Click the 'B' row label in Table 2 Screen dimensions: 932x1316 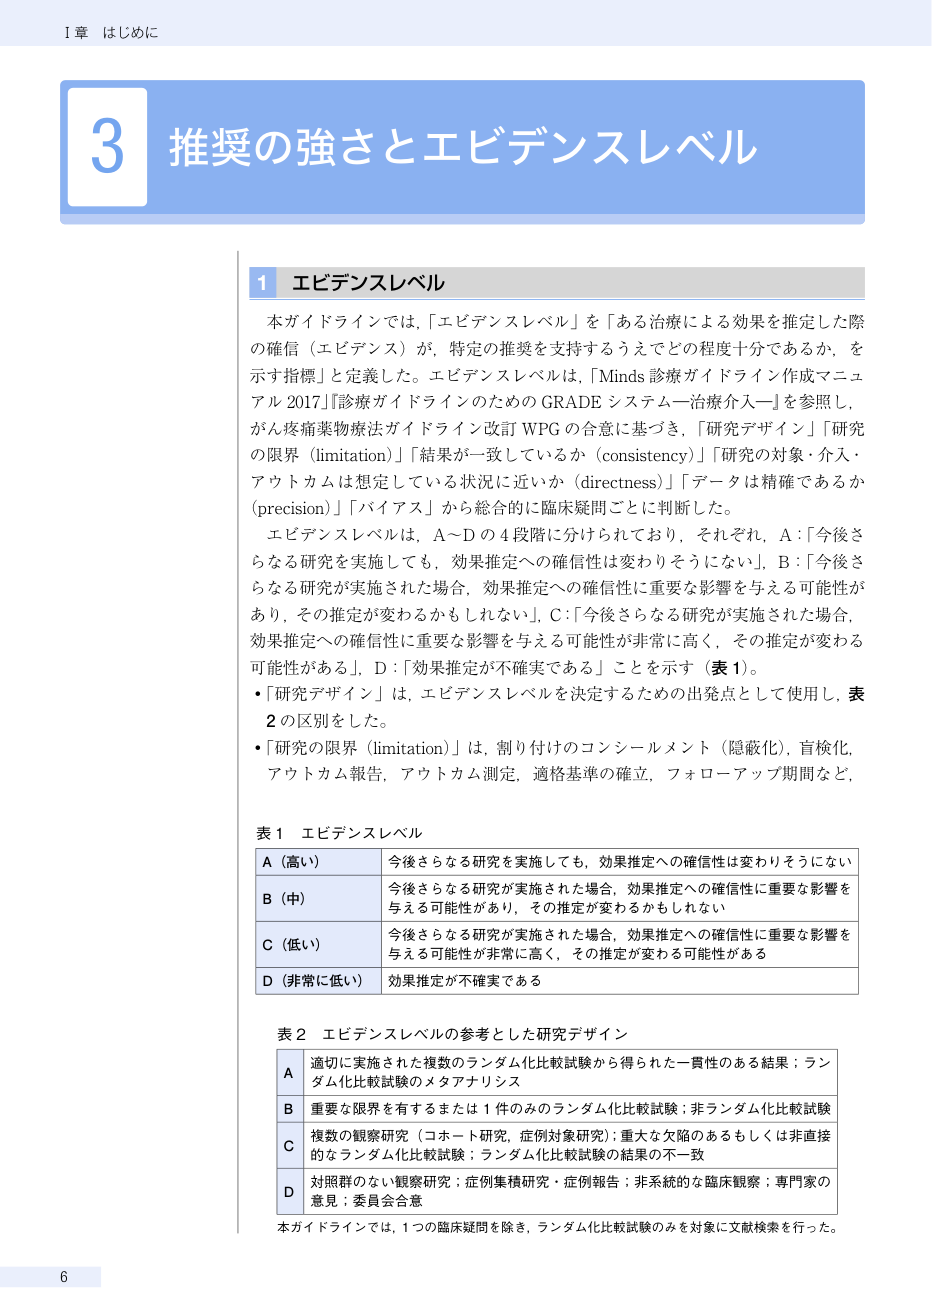coord(290,1108)
